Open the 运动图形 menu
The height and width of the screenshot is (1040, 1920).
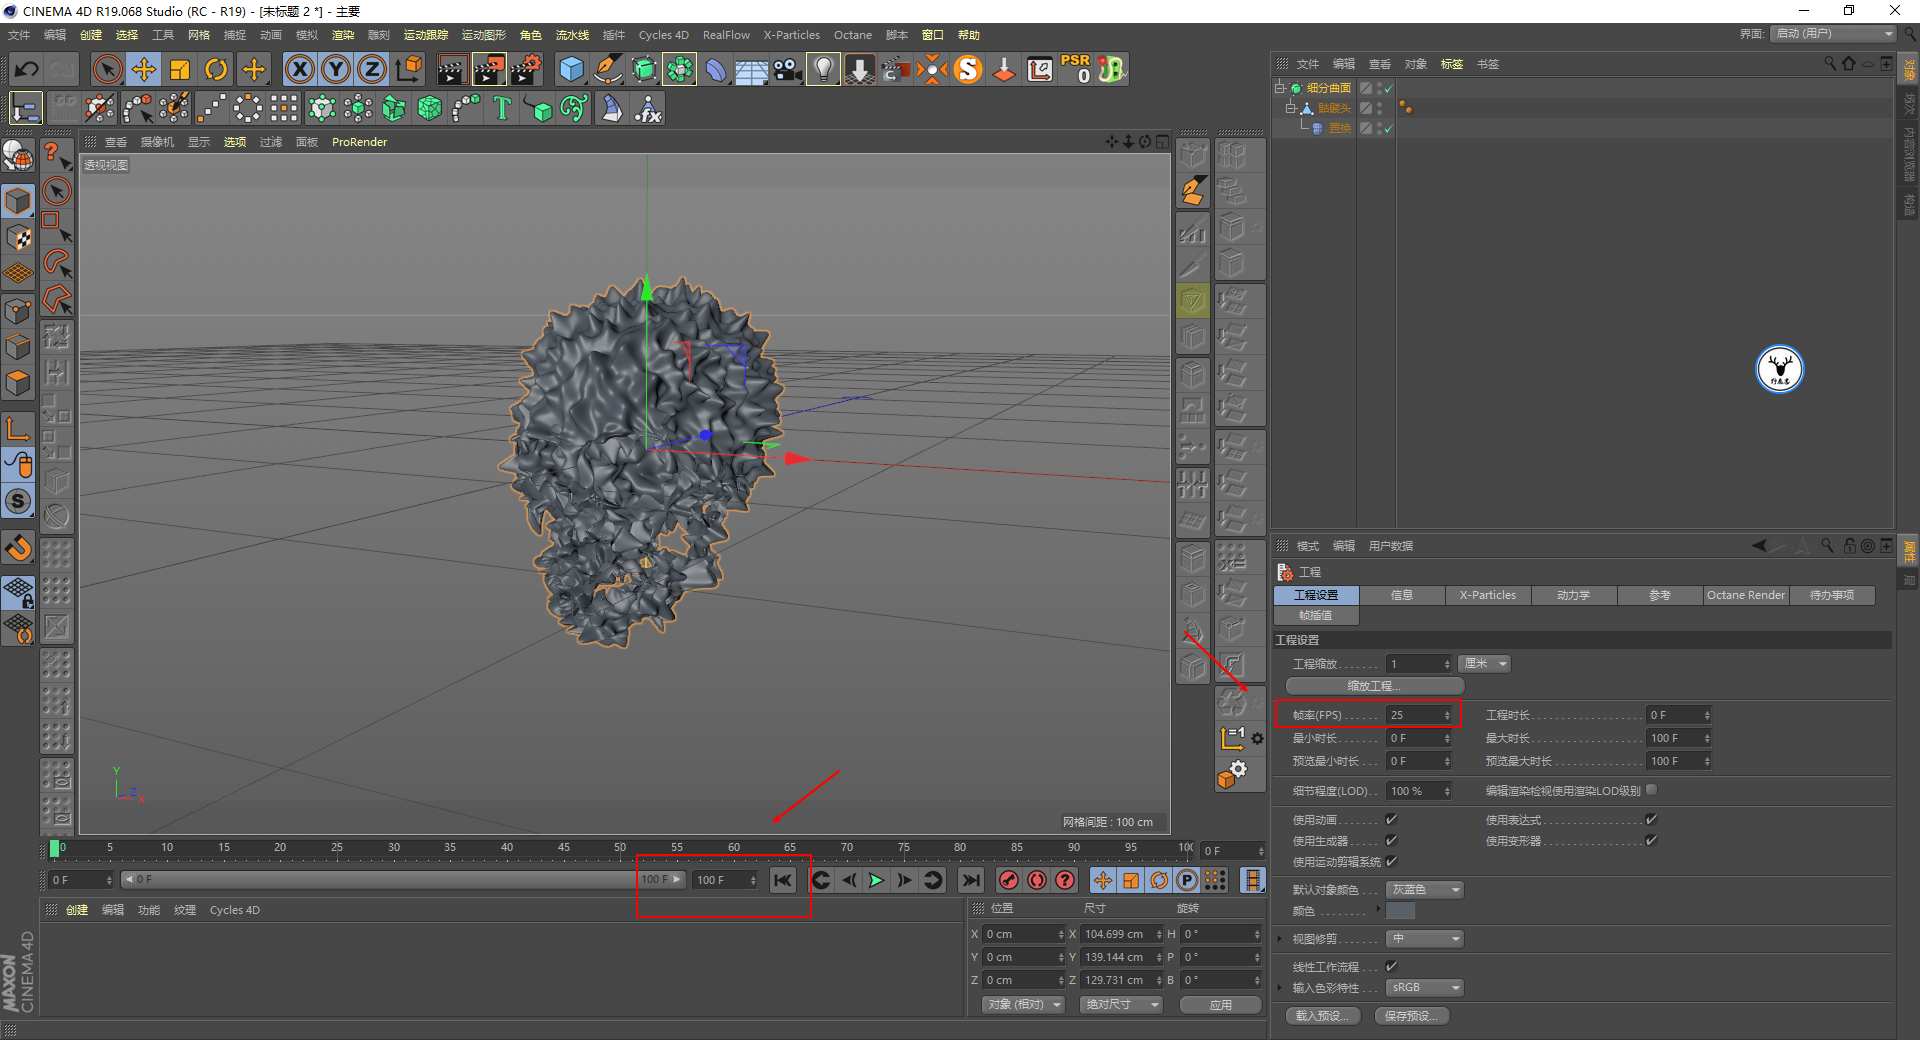[x=484, y=35]
